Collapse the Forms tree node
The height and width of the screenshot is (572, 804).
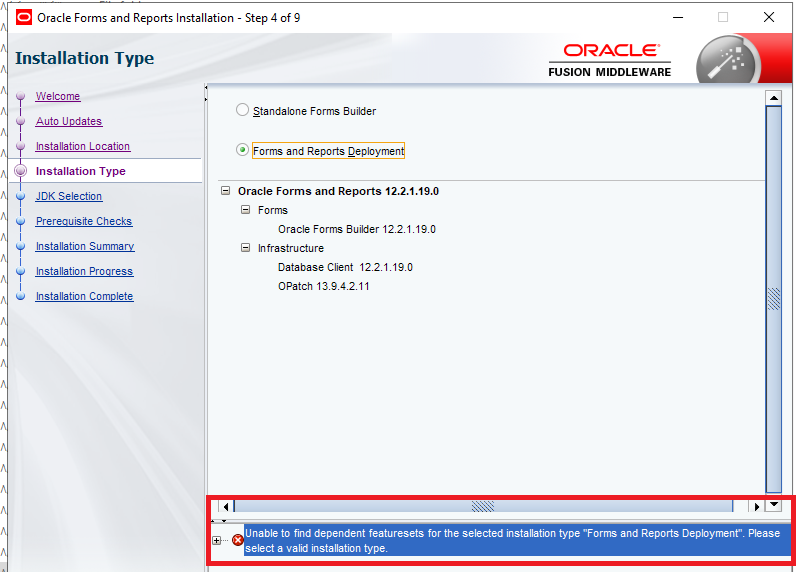pos(246,210)
